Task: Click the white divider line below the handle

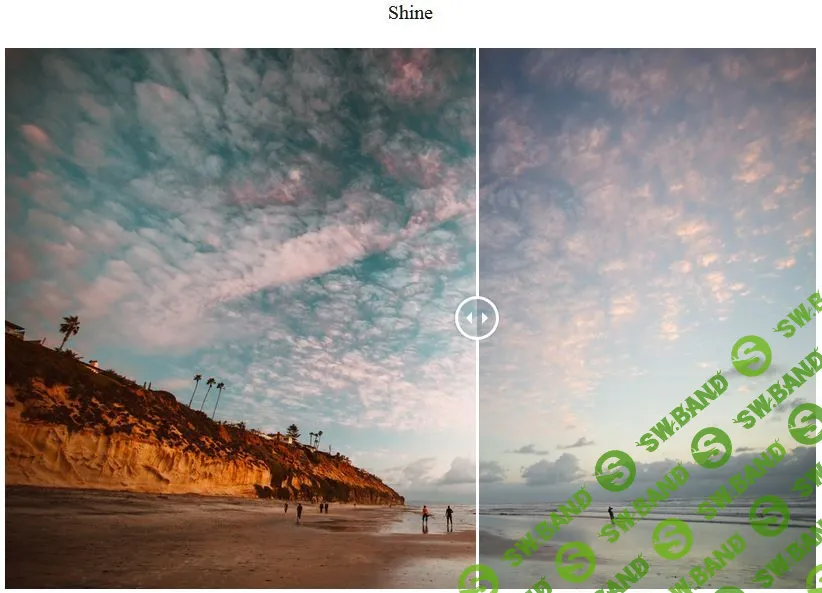Action: coord(477,464)
